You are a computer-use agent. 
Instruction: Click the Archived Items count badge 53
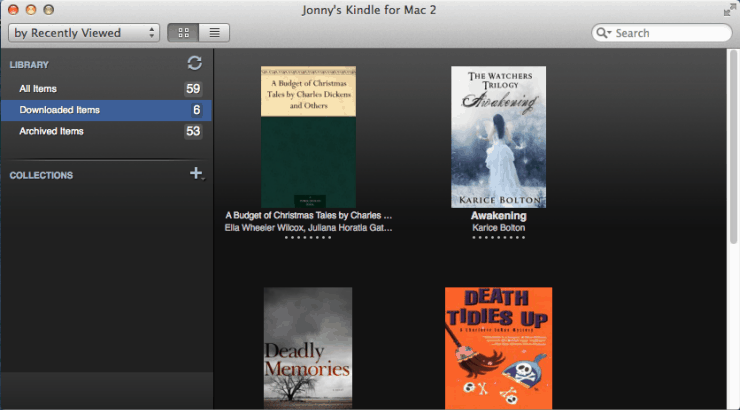tap(193, 131)
